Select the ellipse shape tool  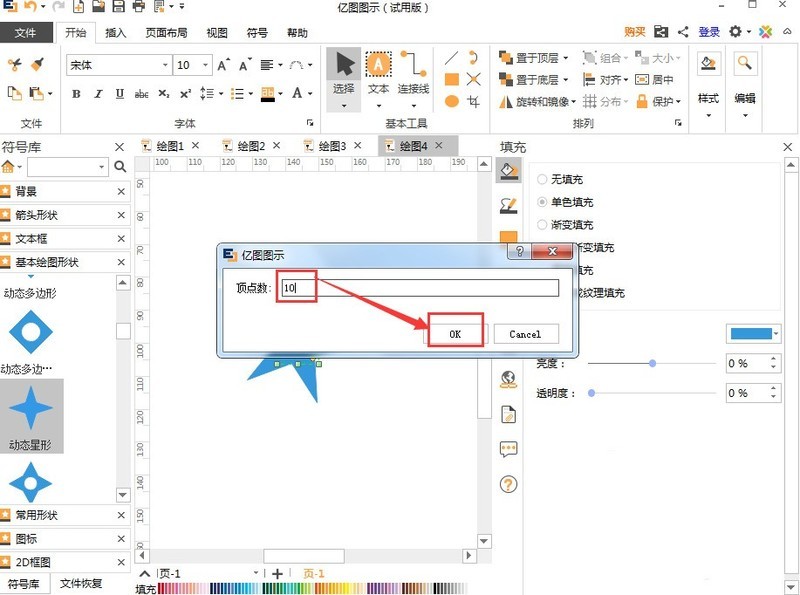click(452, 101)
